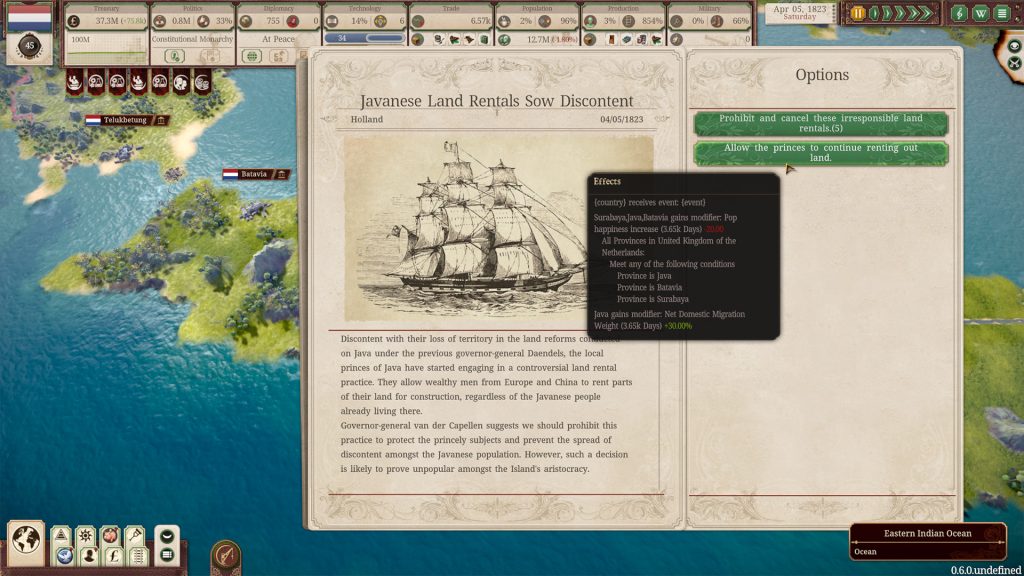The height and width of the screenshot is (576, 1024).
Task: Allow the princes to continue renting out land
Action: coord(820,153)
